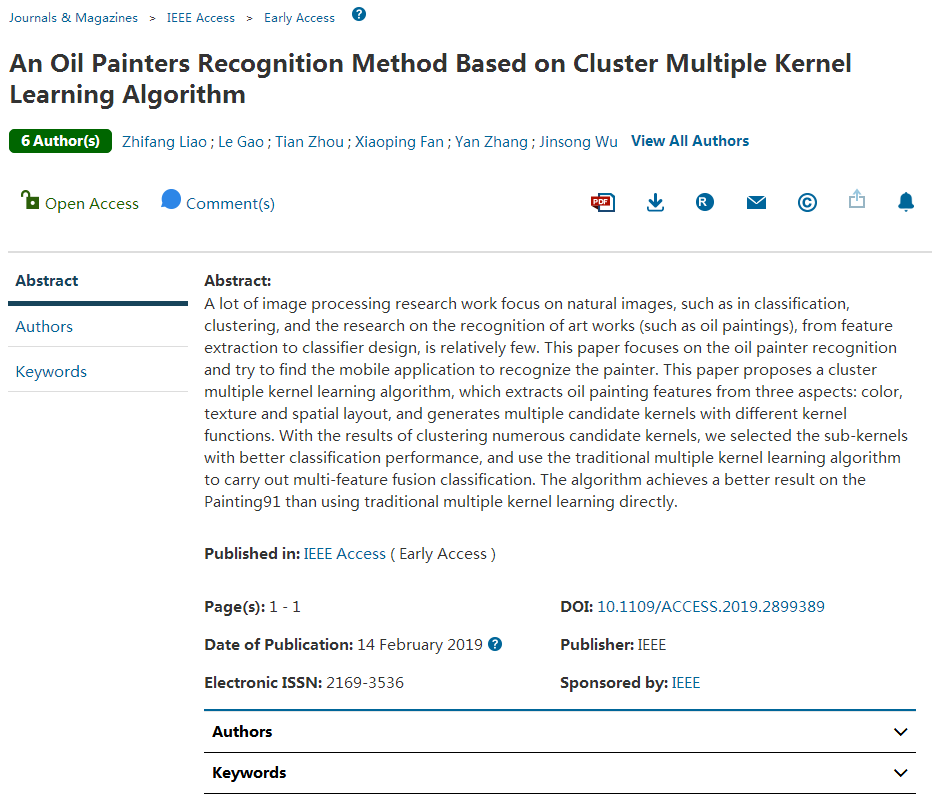Viewport: 945px width, 803px height.
Task: Open author Zhifang Liao's profile
Action: click(x=165, y=142)
